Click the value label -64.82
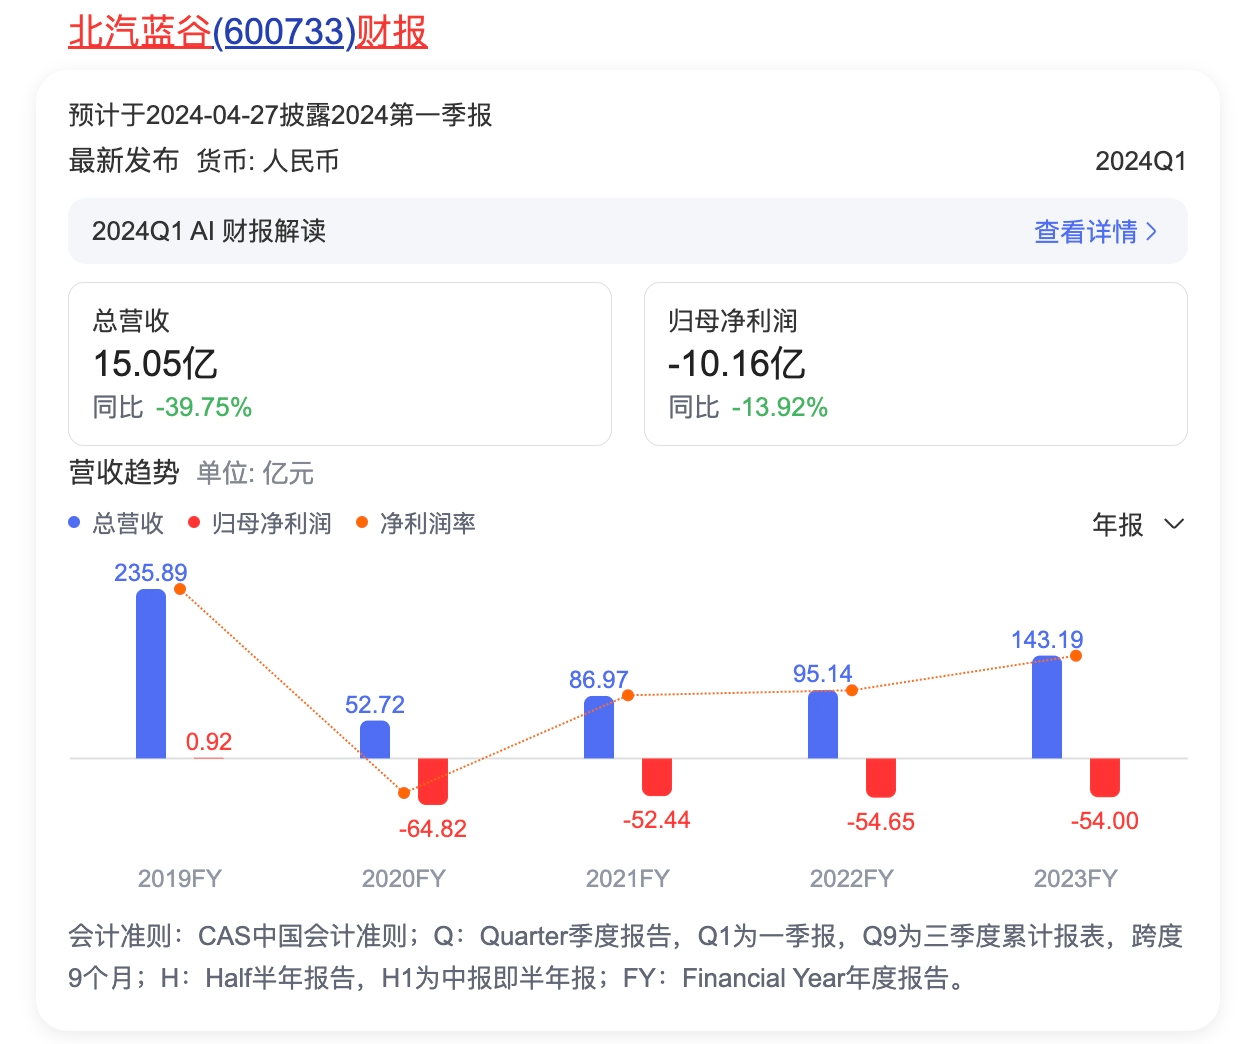This screenshot has height=1044, width=1244. click(433, 829)
